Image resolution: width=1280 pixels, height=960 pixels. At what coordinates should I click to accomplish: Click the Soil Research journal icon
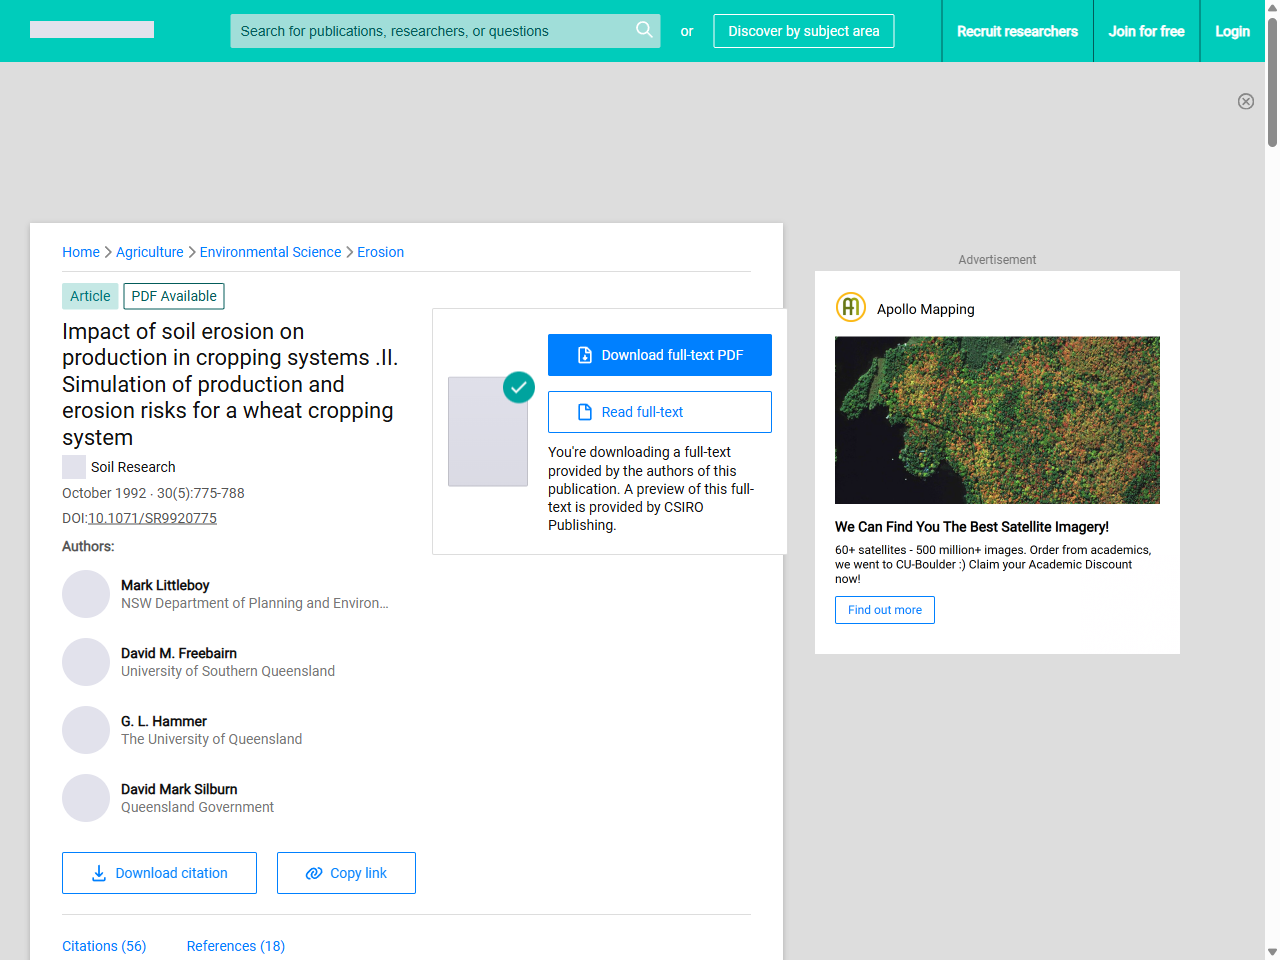click(74, 467)
